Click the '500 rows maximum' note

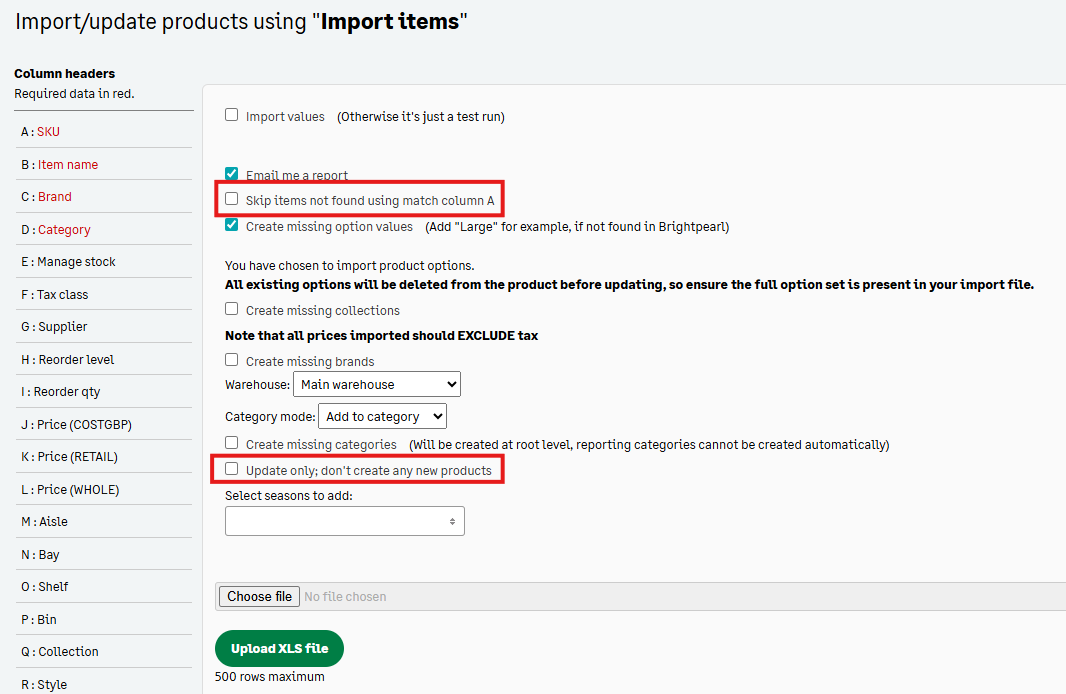coord(269,677)
